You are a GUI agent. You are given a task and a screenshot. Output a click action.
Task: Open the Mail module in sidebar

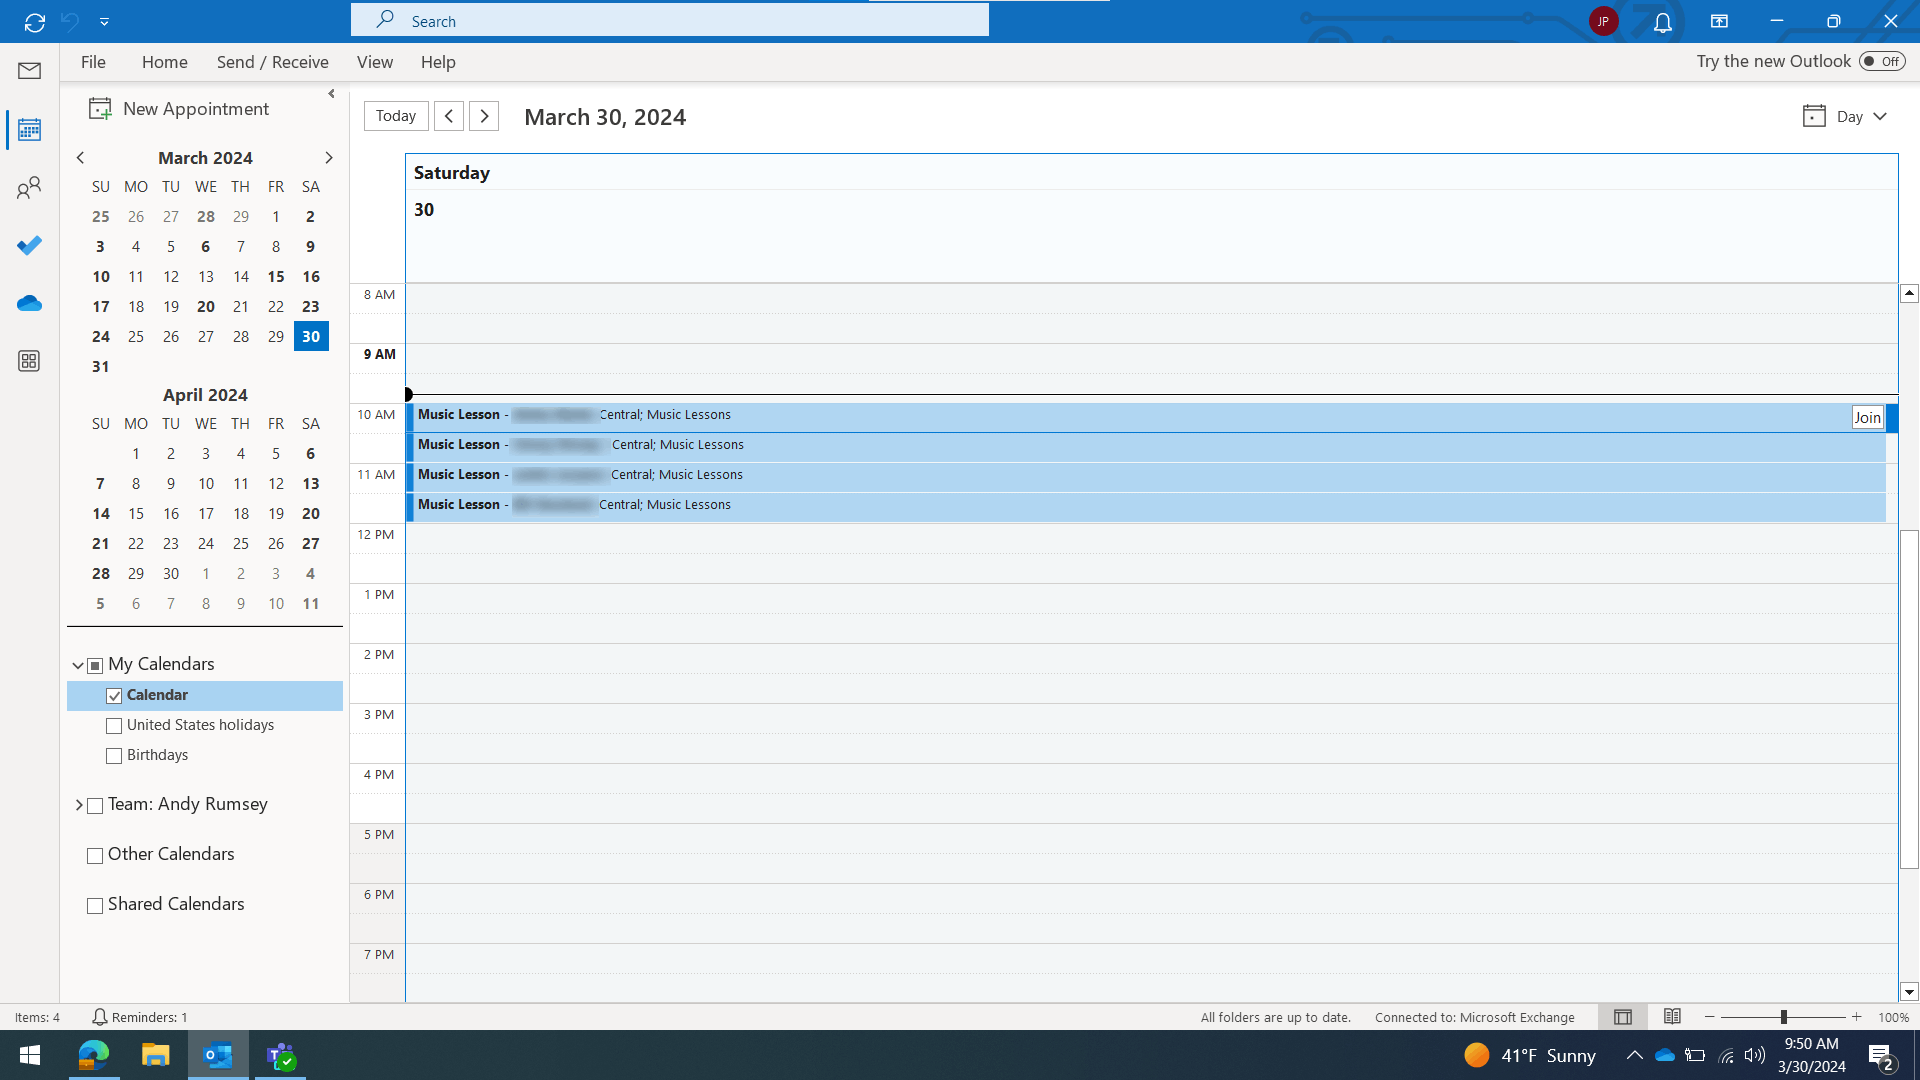pyautogui.click(x=29, y=71)
